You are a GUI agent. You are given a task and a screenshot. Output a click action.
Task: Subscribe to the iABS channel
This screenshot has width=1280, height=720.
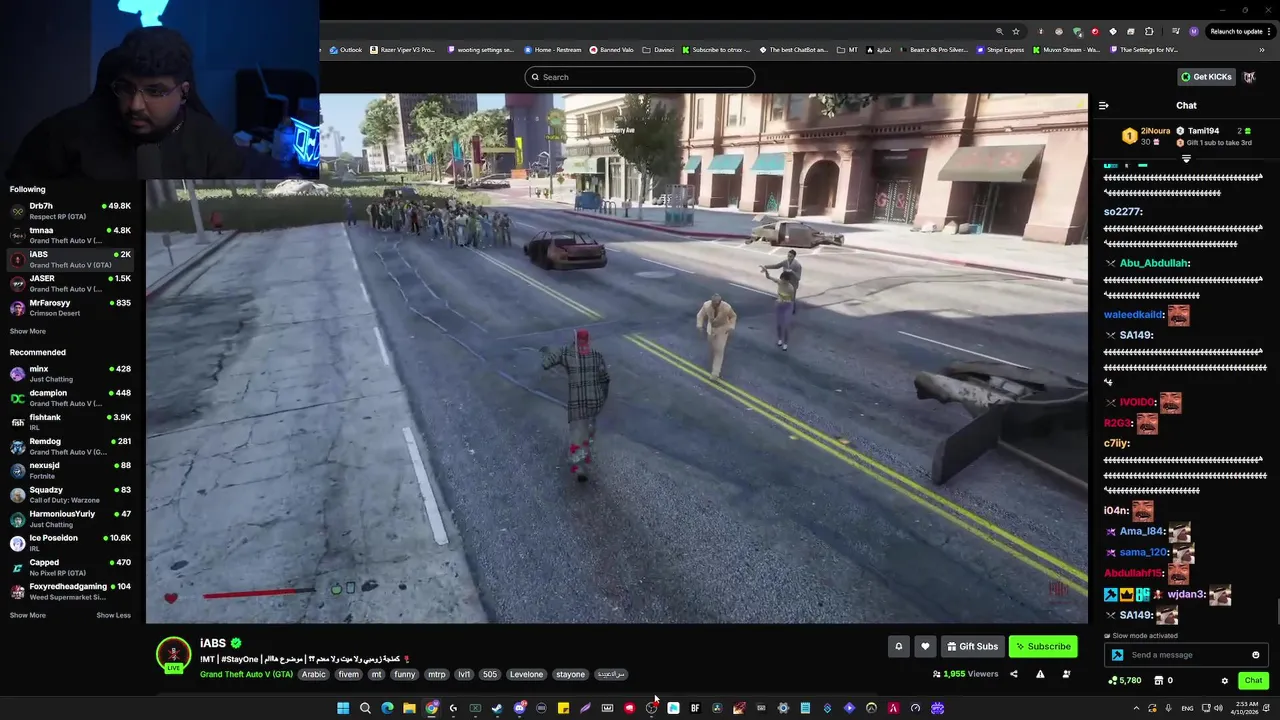coord(1043,646)
